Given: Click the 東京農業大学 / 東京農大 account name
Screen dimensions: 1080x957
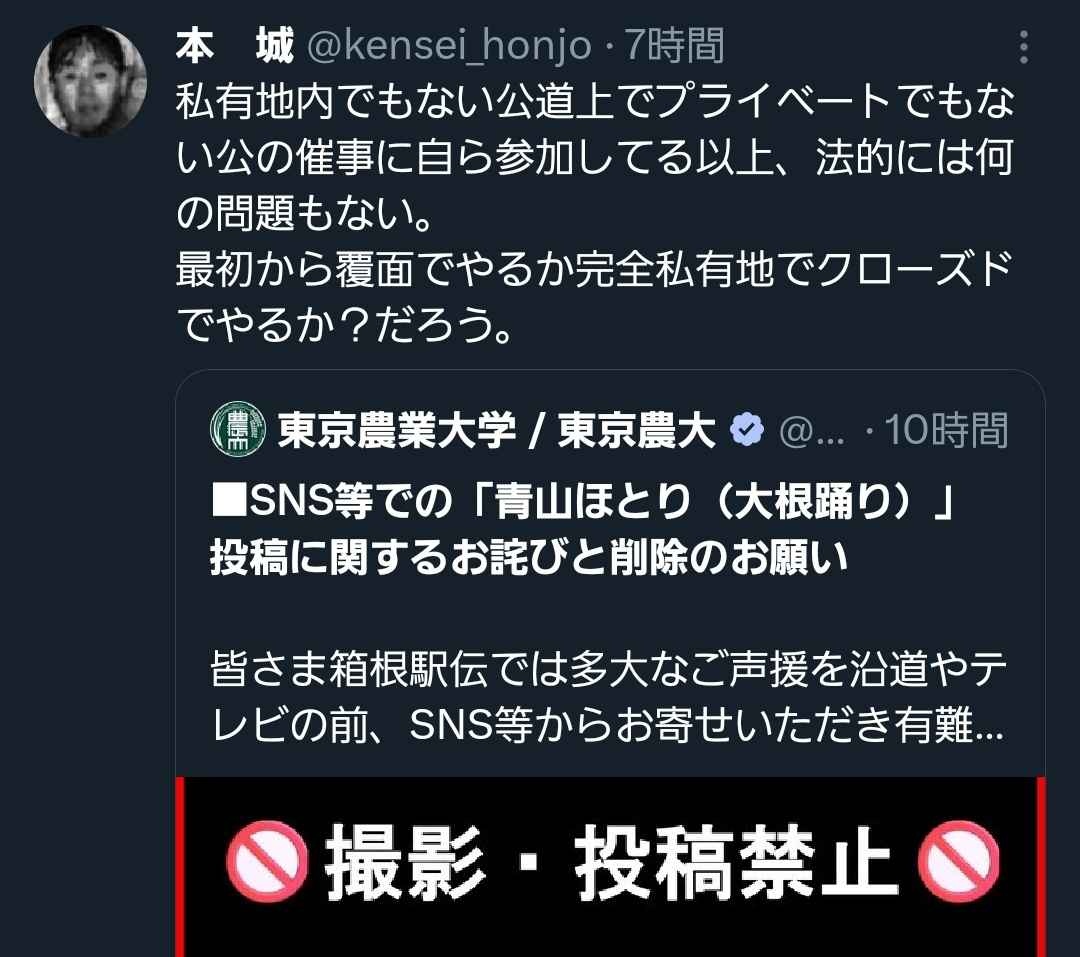Looking at the screenshot, I should pos(497,430).
